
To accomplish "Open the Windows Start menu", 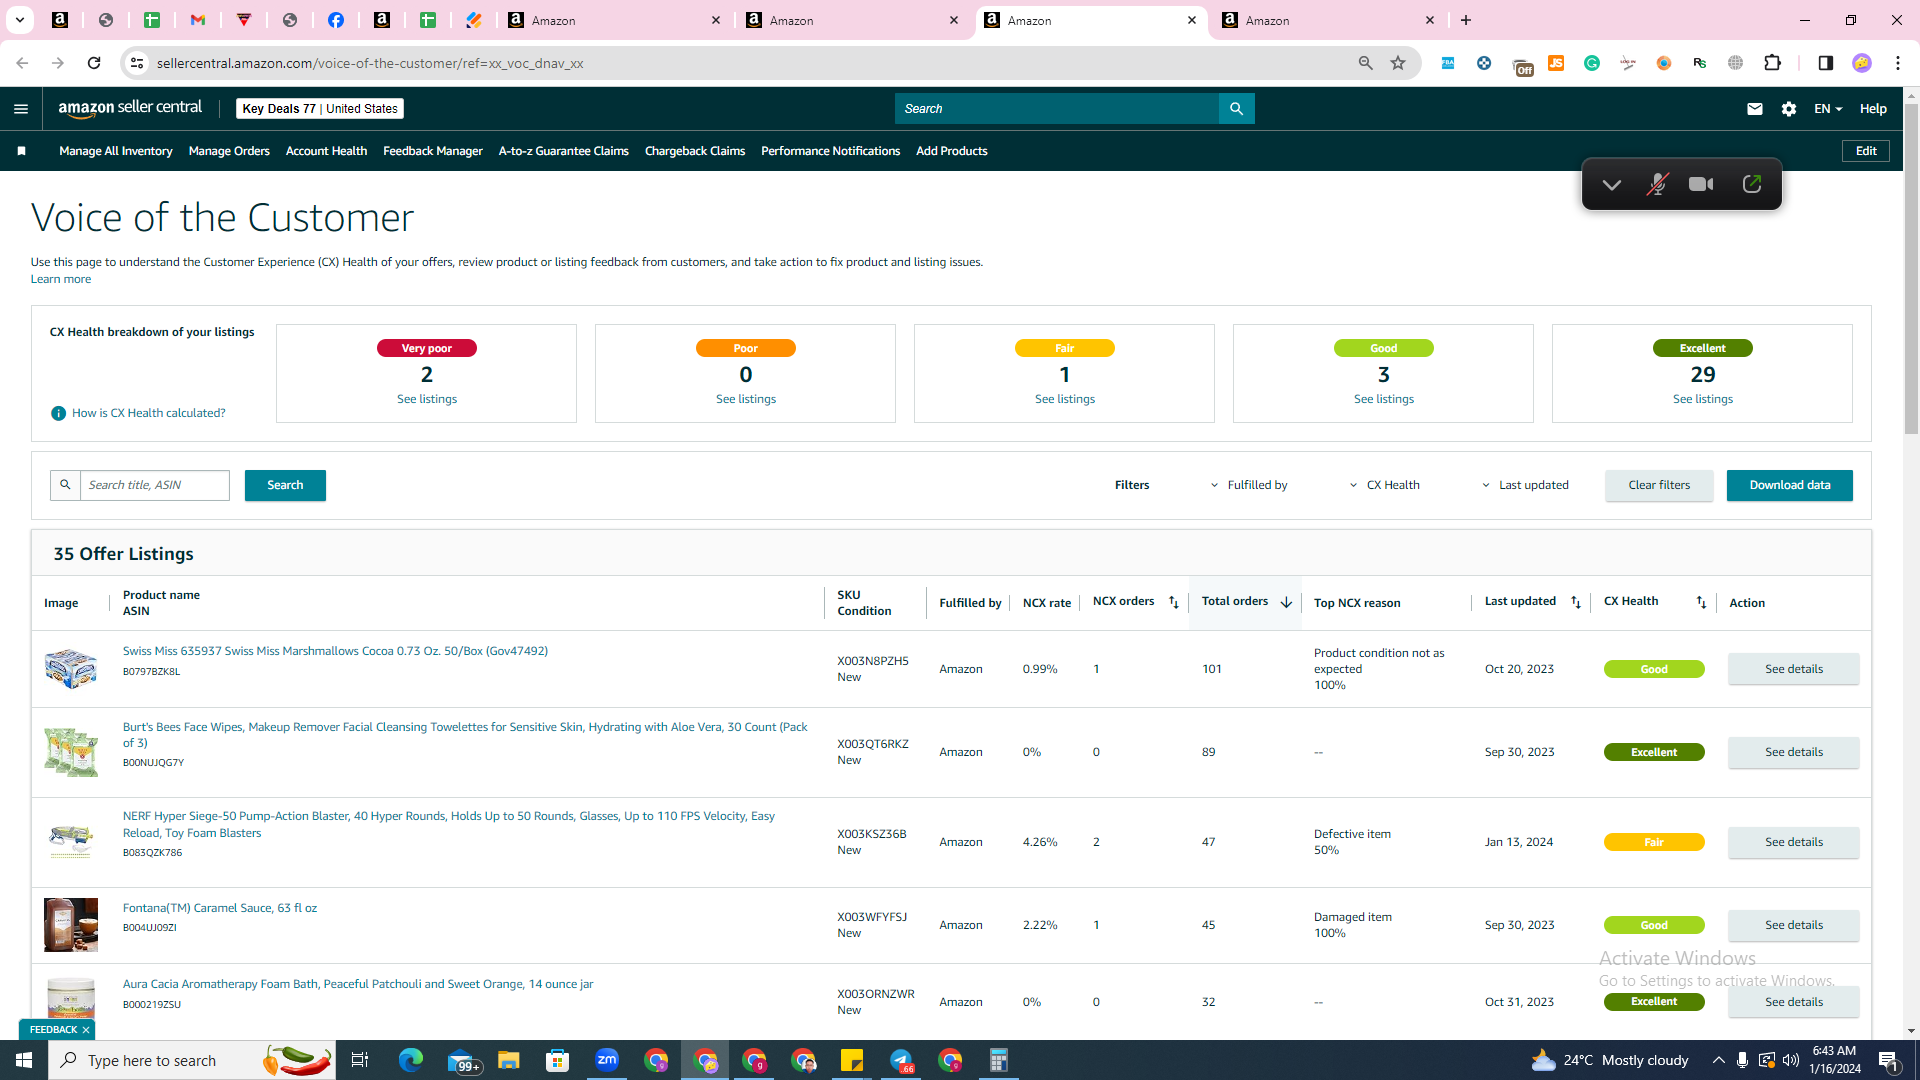I will (x=24, y=1060).
